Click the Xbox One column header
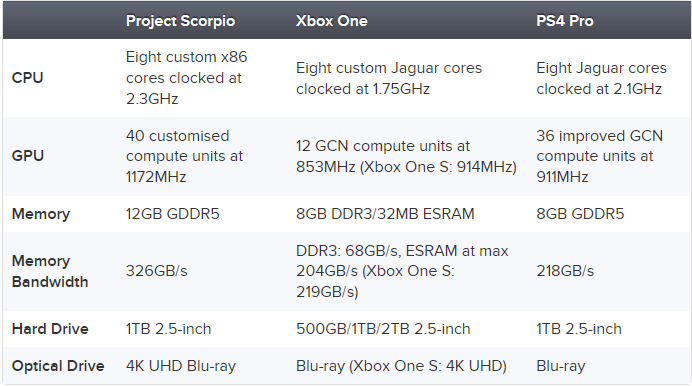Screen dimensions: 692x386 (x=331, y=21)
